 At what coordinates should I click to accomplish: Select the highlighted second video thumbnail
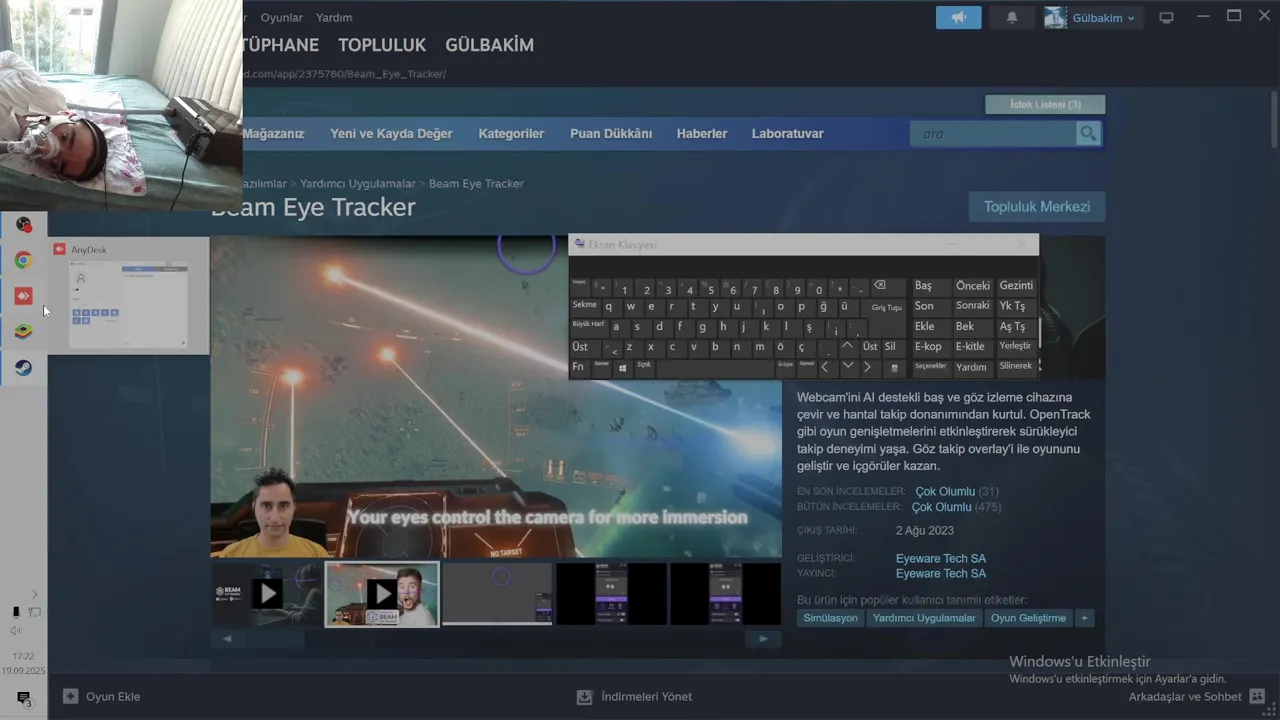(381, 594)
